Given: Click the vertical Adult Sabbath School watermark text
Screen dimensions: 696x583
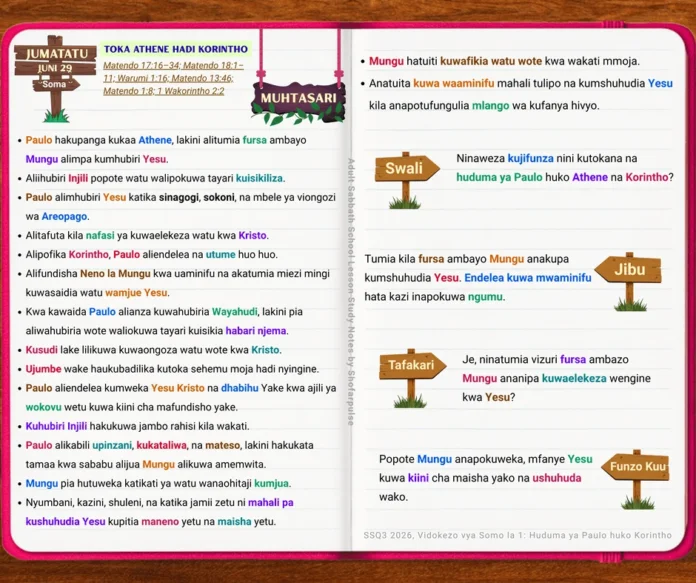Looking at the screenshot, I should tap(351, 292).
